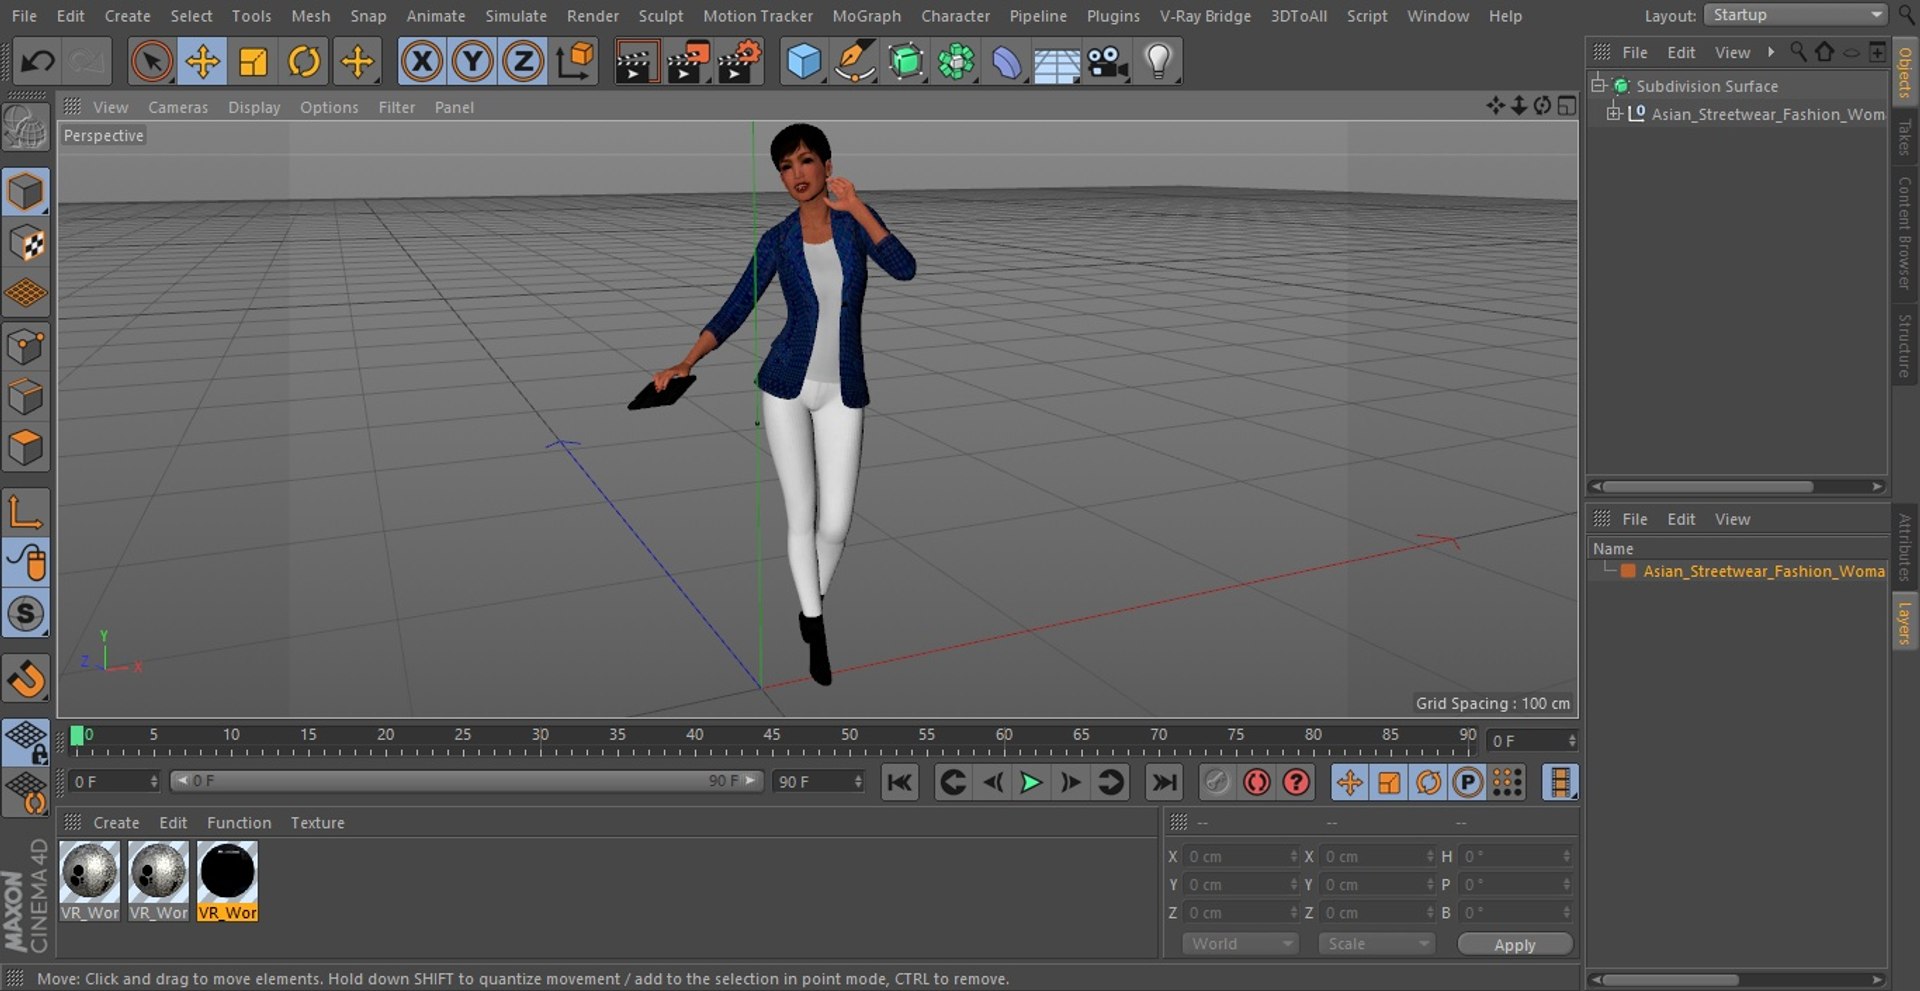
Task: Toggle Tweak mode mouse icon
Action: pos(25,563)
